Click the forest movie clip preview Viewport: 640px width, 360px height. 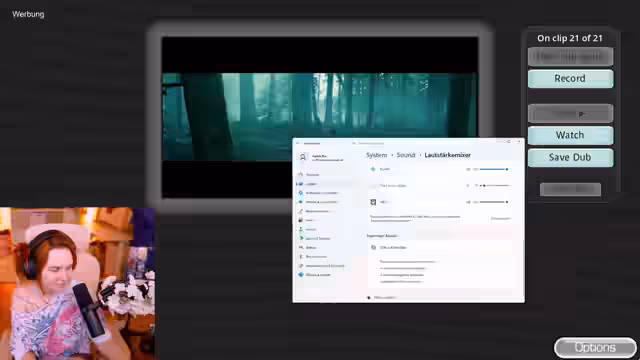pos(320,117)
